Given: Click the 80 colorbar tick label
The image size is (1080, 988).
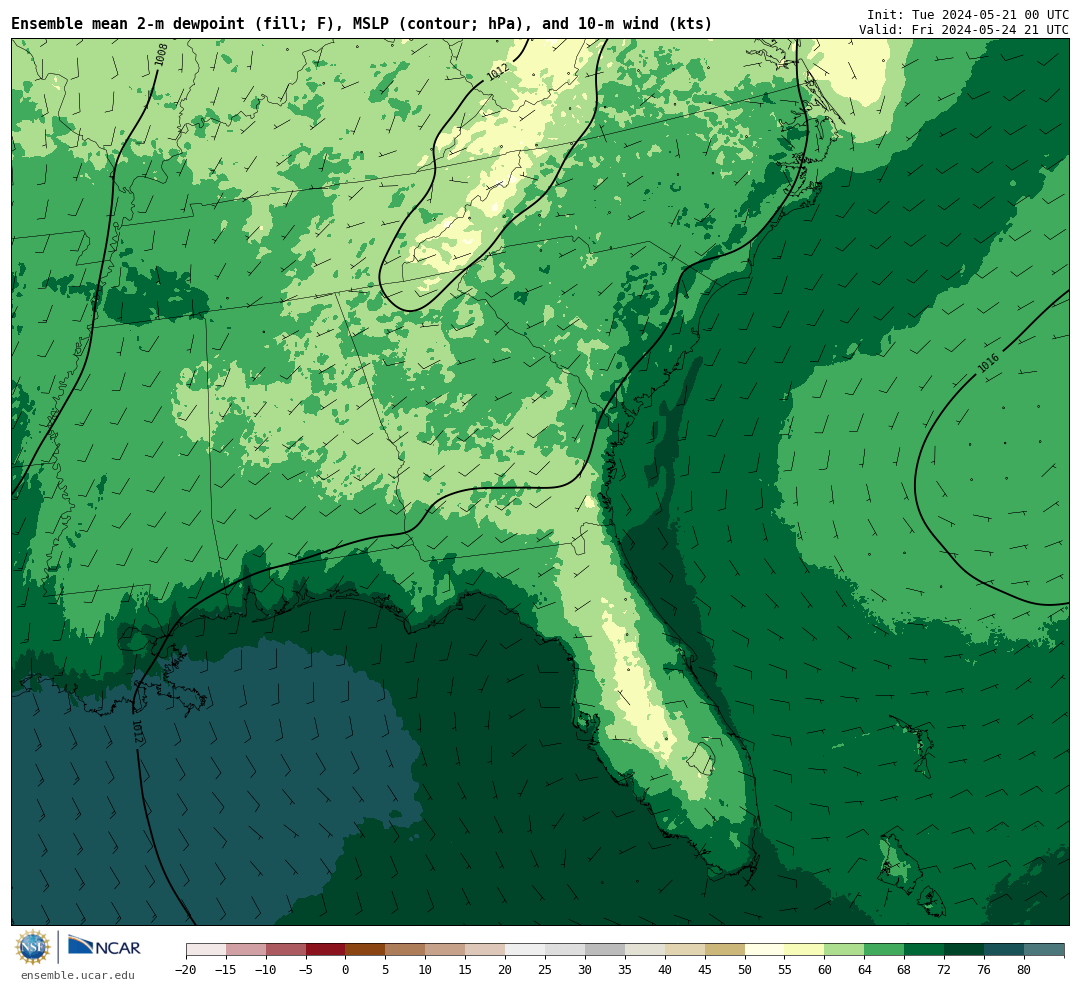Looking at the screenshot, I should click(1024, 969).
